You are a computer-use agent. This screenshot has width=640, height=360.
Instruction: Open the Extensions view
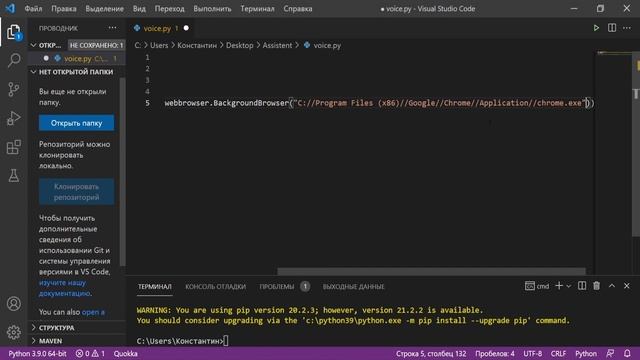[x=13, y=147]
